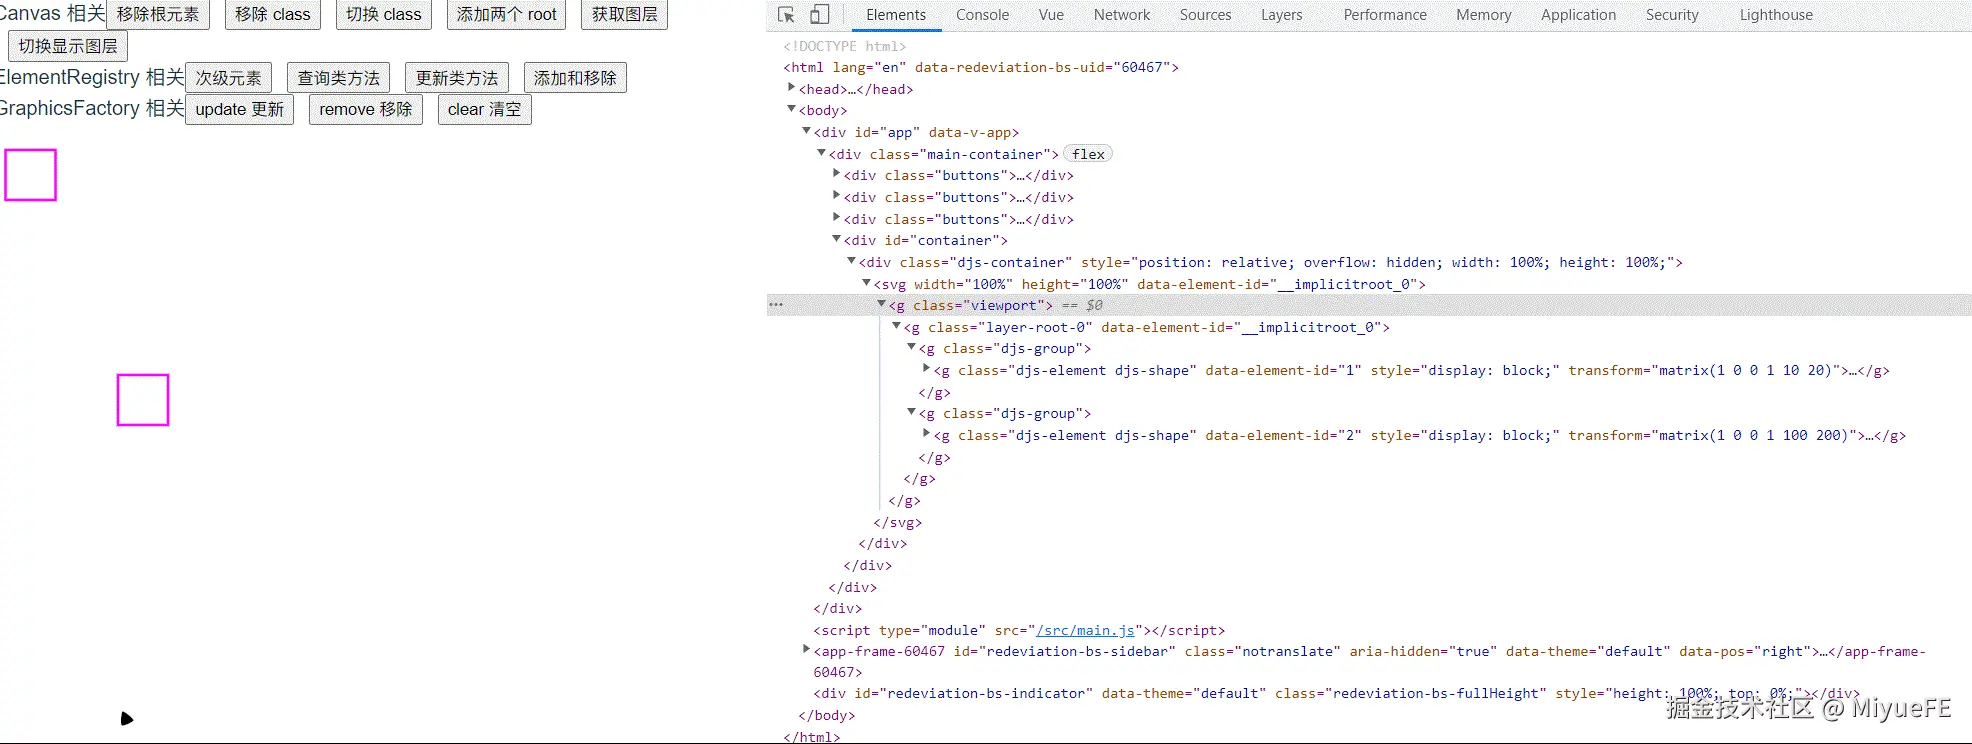Collapse the djs-container div node
This screenshot has width=1972, height=744.
851,261
